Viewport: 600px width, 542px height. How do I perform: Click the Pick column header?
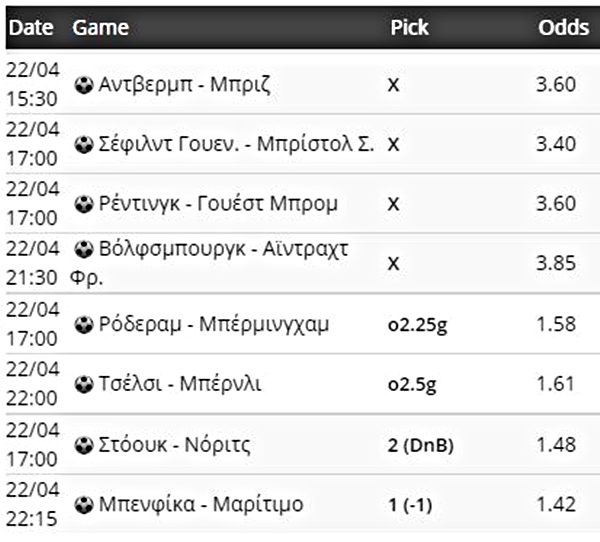point(409,28)
